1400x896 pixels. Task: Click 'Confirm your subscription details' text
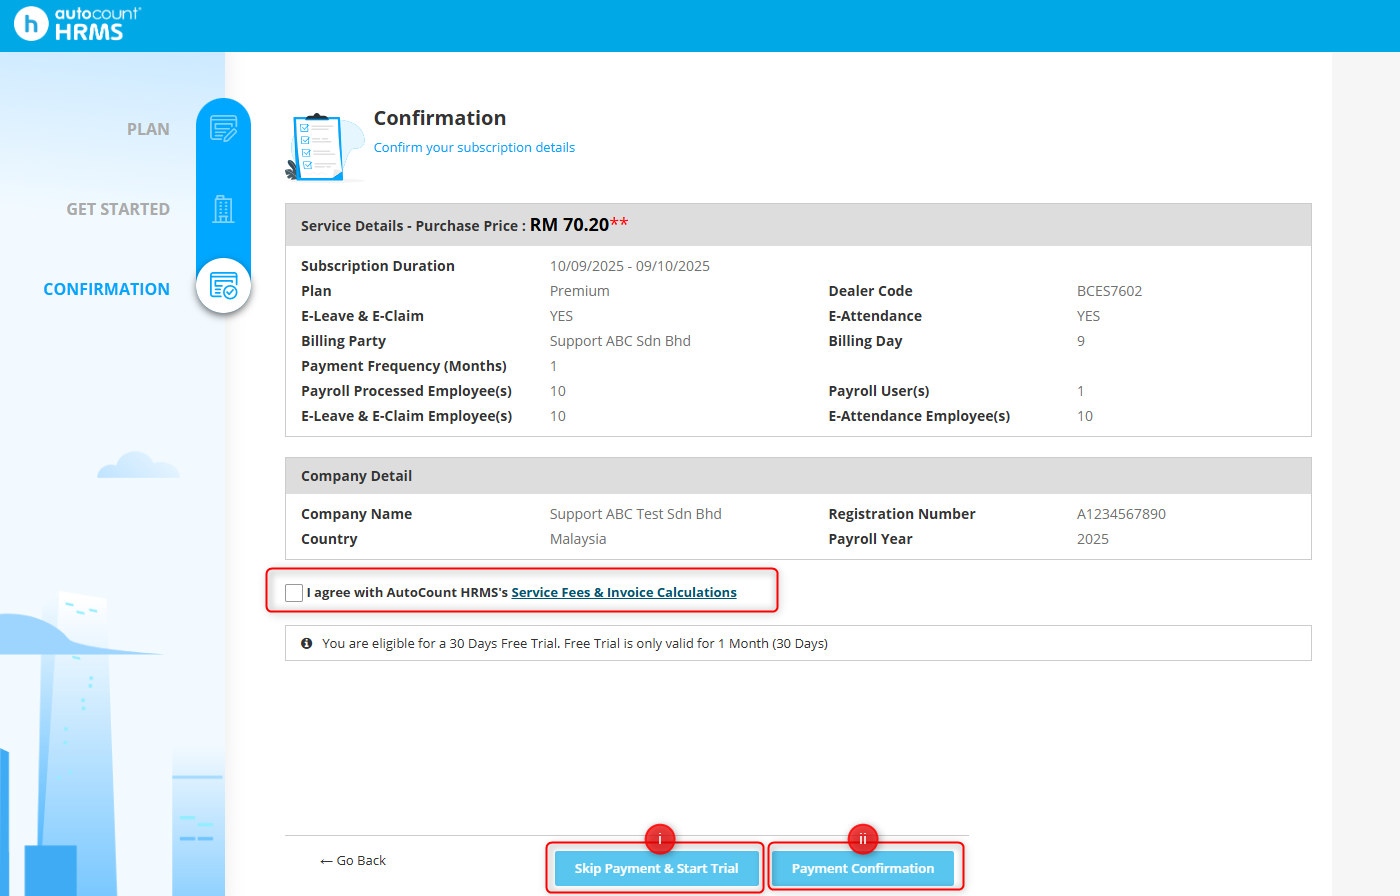point(474,147)
